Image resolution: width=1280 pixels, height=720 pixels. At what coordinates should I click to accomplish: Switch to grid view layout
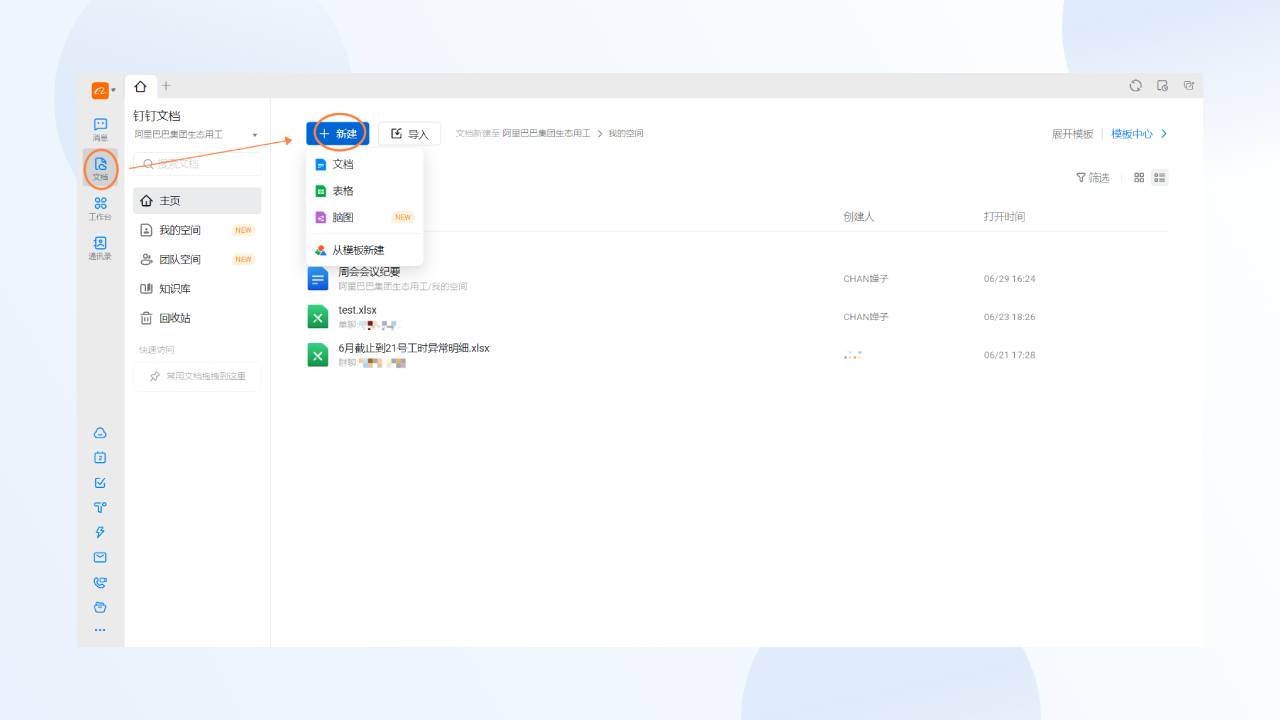(1139, 177)
